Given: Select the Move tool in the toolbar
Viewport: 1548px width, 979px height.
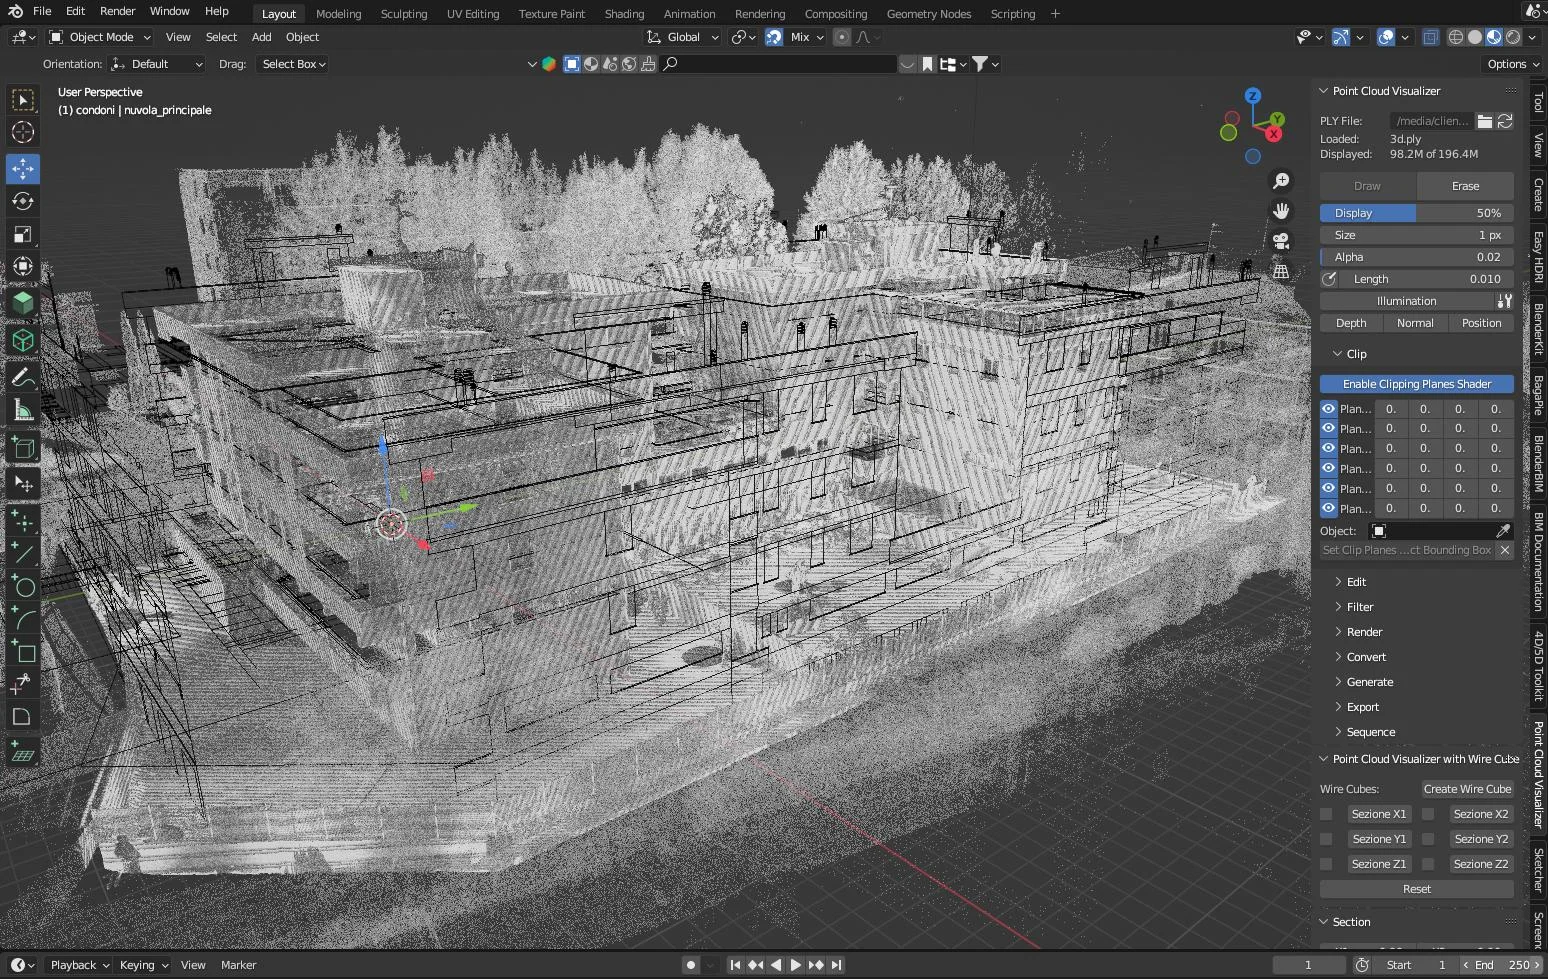Looking at the screenshot, I should (x=22, y=169).
